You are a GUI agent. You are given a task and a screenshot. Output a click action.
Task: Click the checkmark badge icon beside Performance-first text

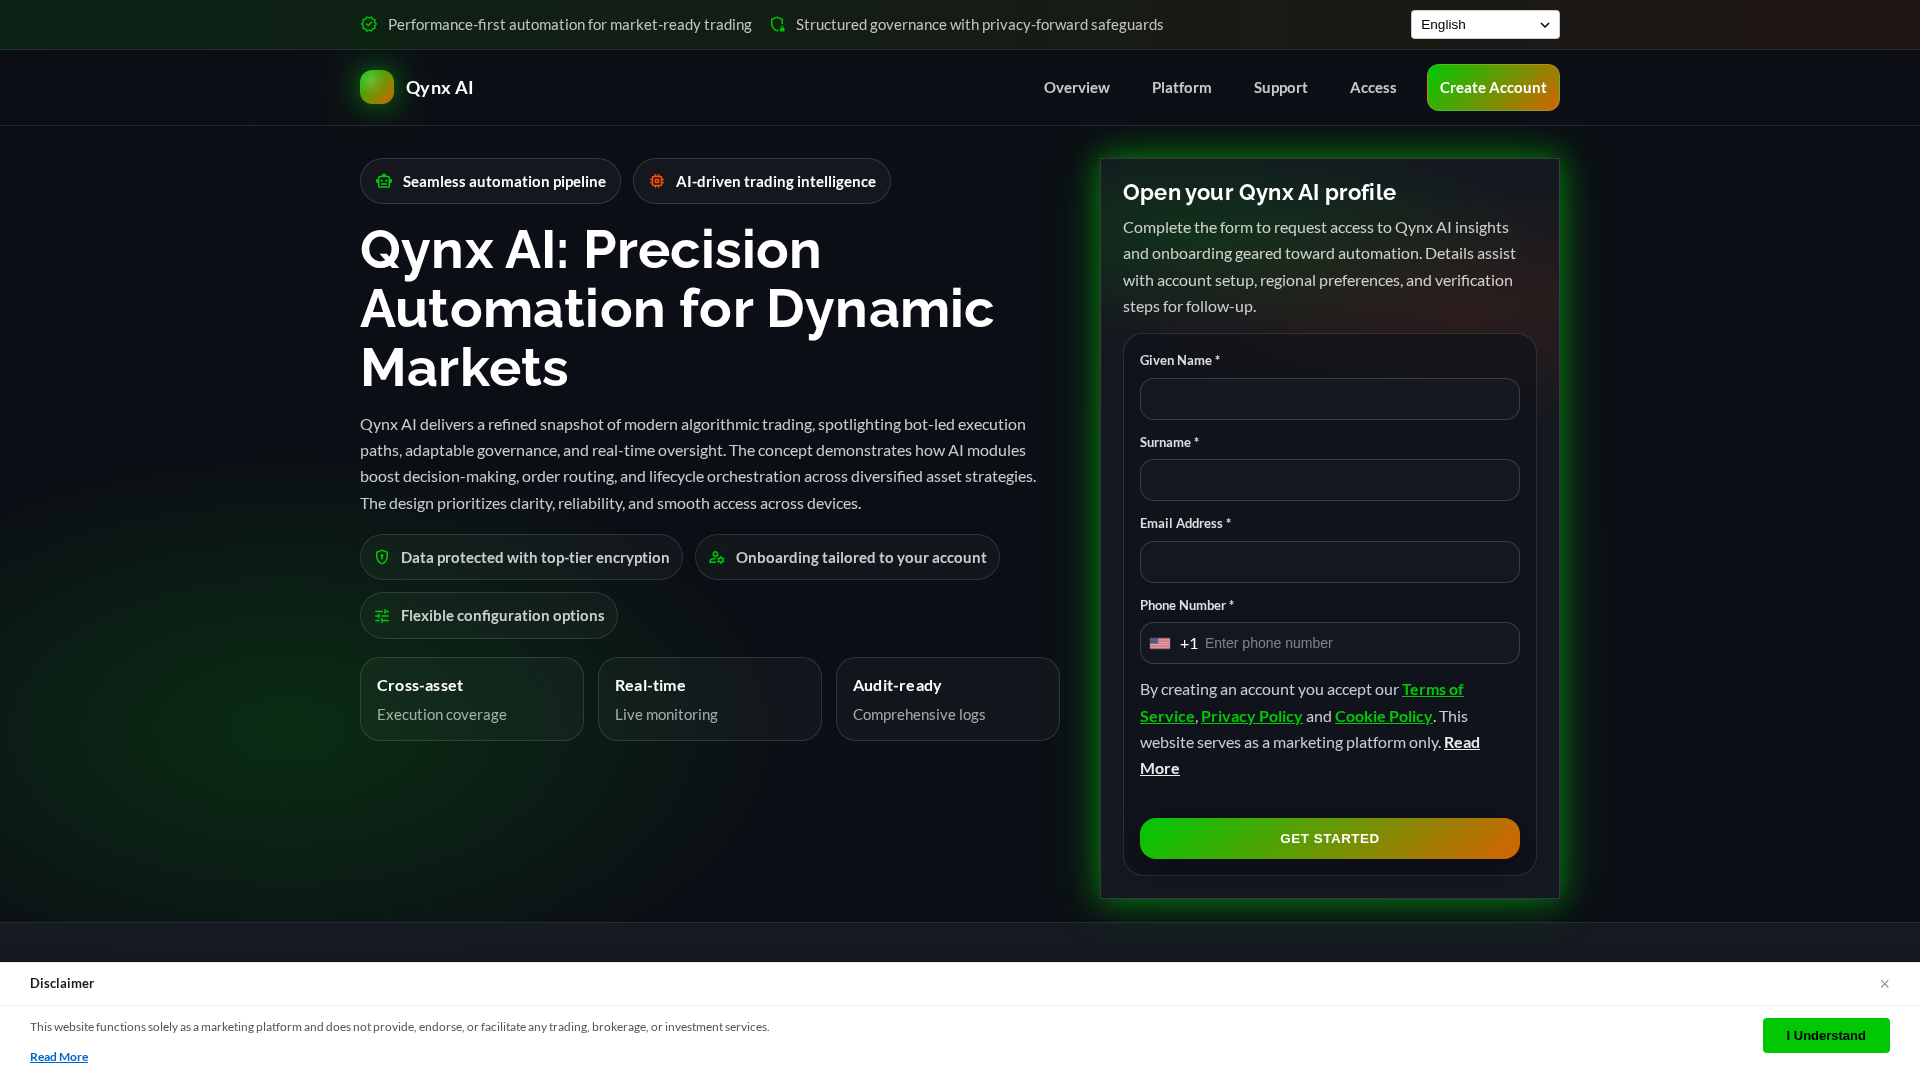tap(369, 24)
